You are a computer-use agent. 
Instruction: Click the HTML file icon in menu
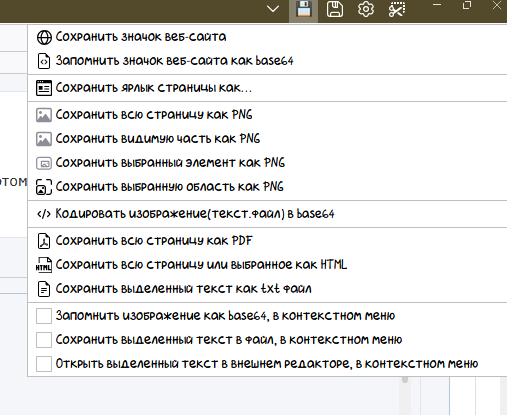[x=44, y=265]
